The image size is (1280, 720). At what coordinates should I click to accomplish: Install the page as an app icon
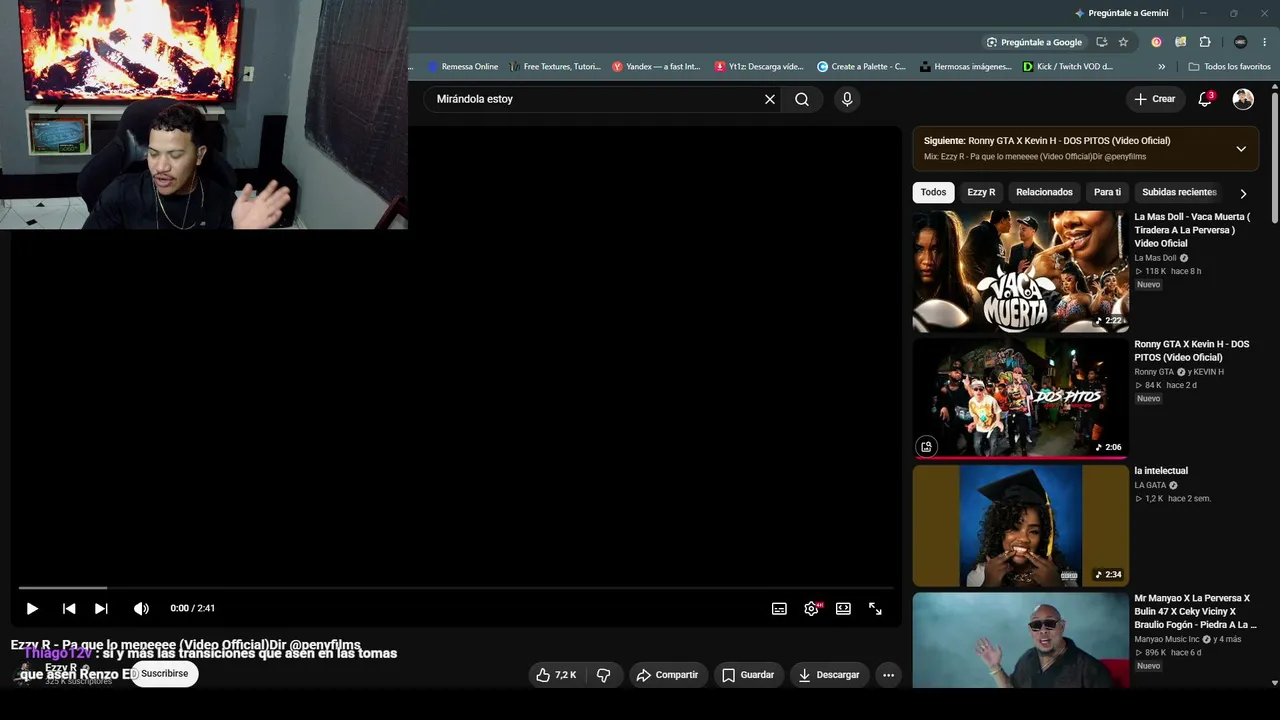tap(1101, 42)
